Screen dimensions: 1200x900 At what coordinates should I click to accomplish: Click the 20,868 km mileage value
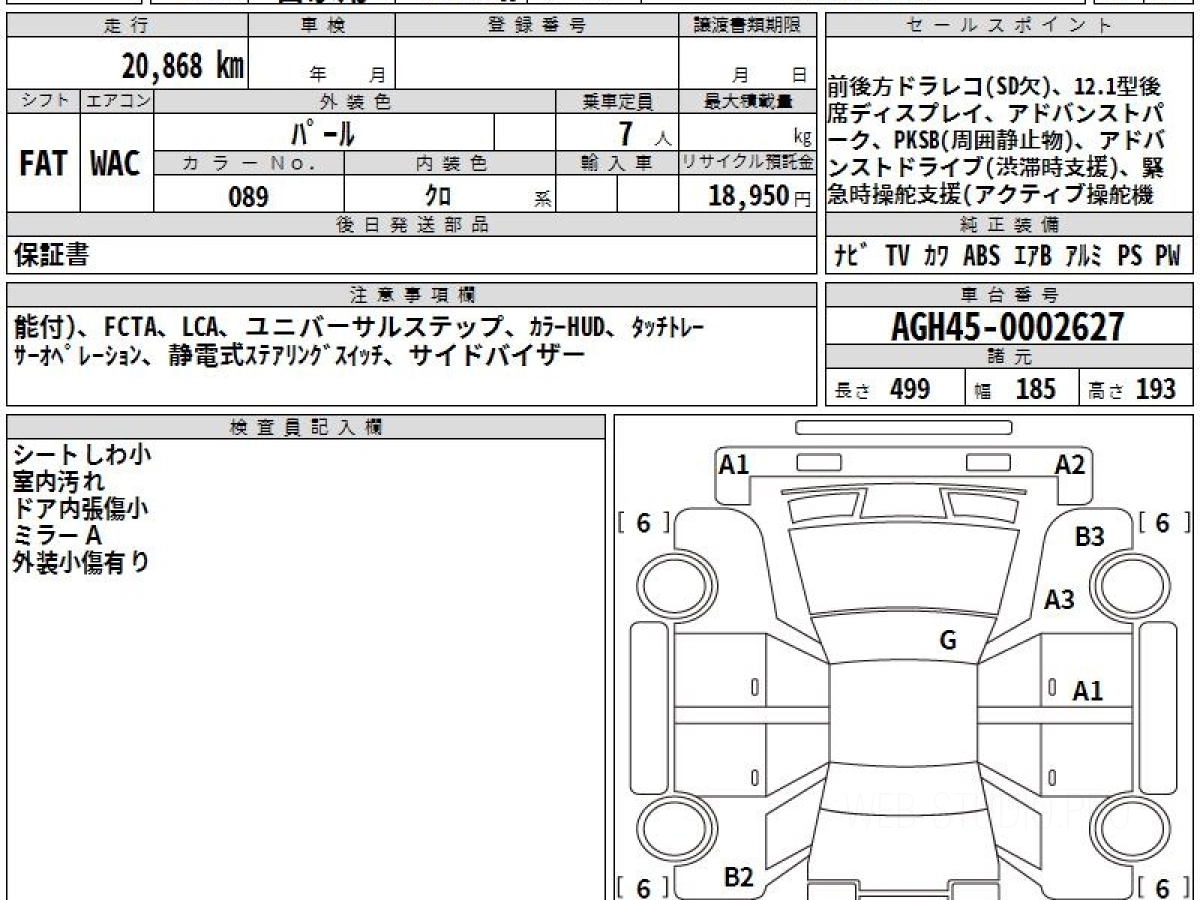tap(182, 66)
